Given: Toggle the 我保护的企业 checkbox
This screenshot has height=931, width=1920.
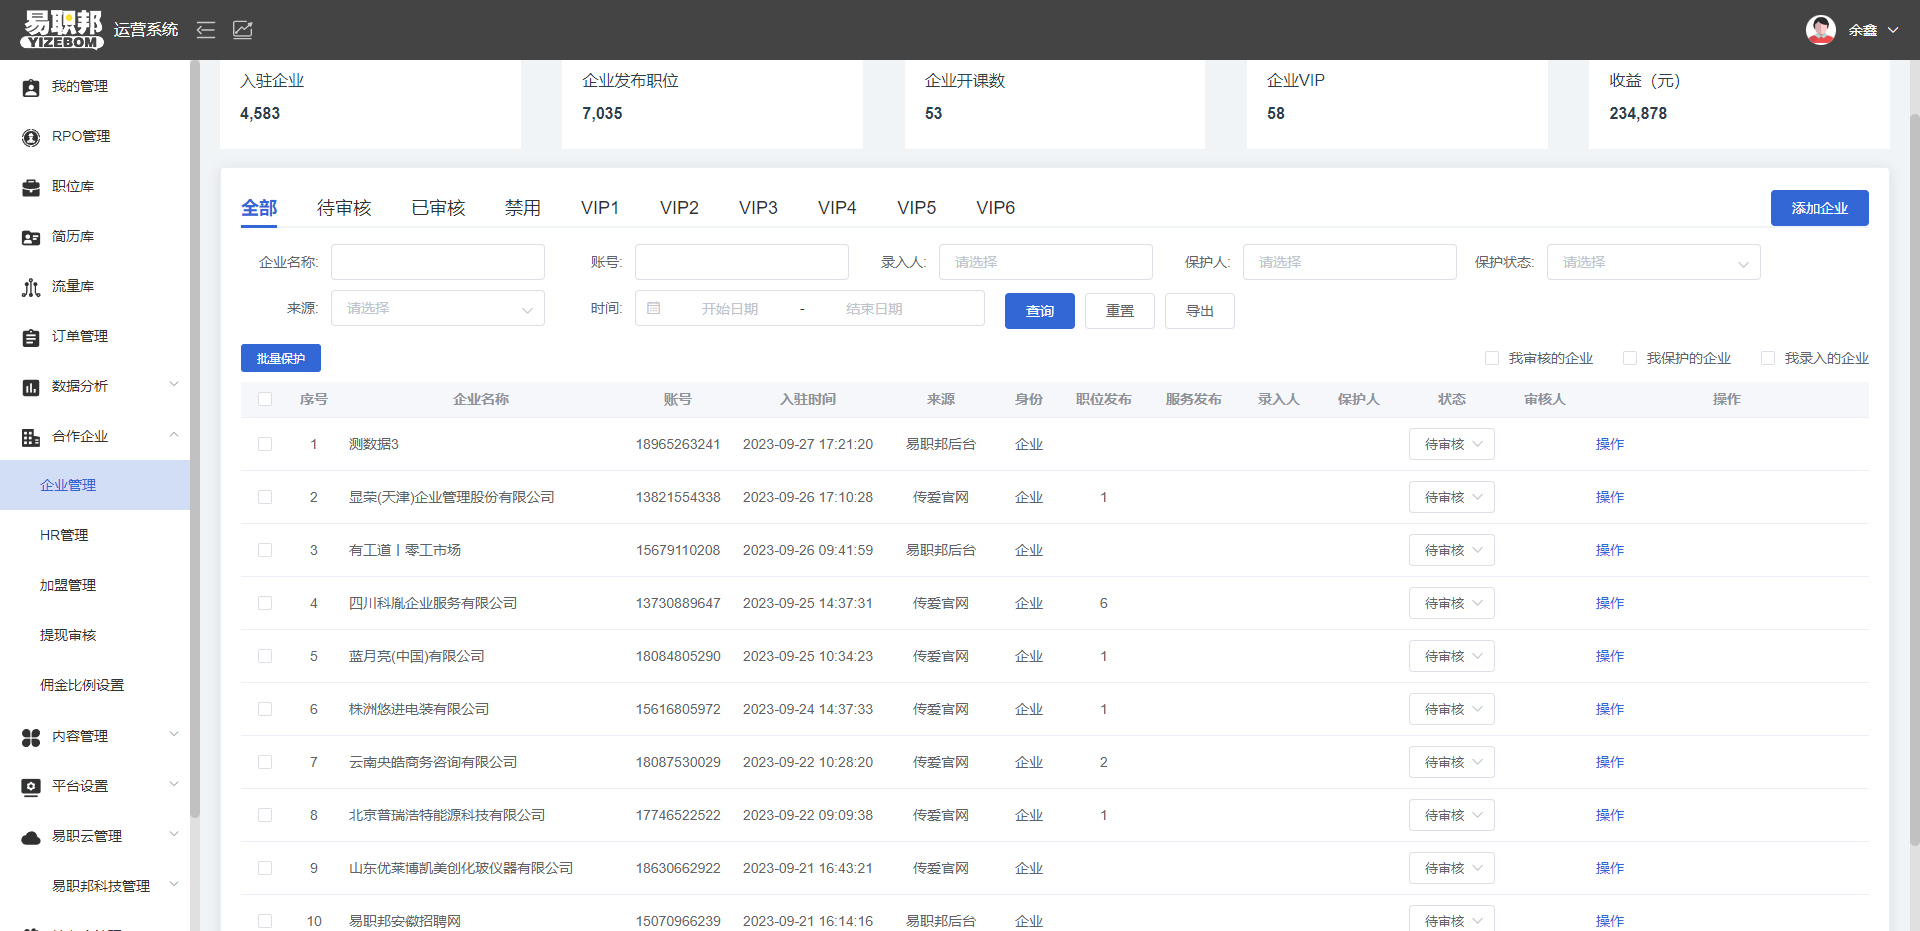Looking at the screenshot, I should click(x=1630, y=358).
